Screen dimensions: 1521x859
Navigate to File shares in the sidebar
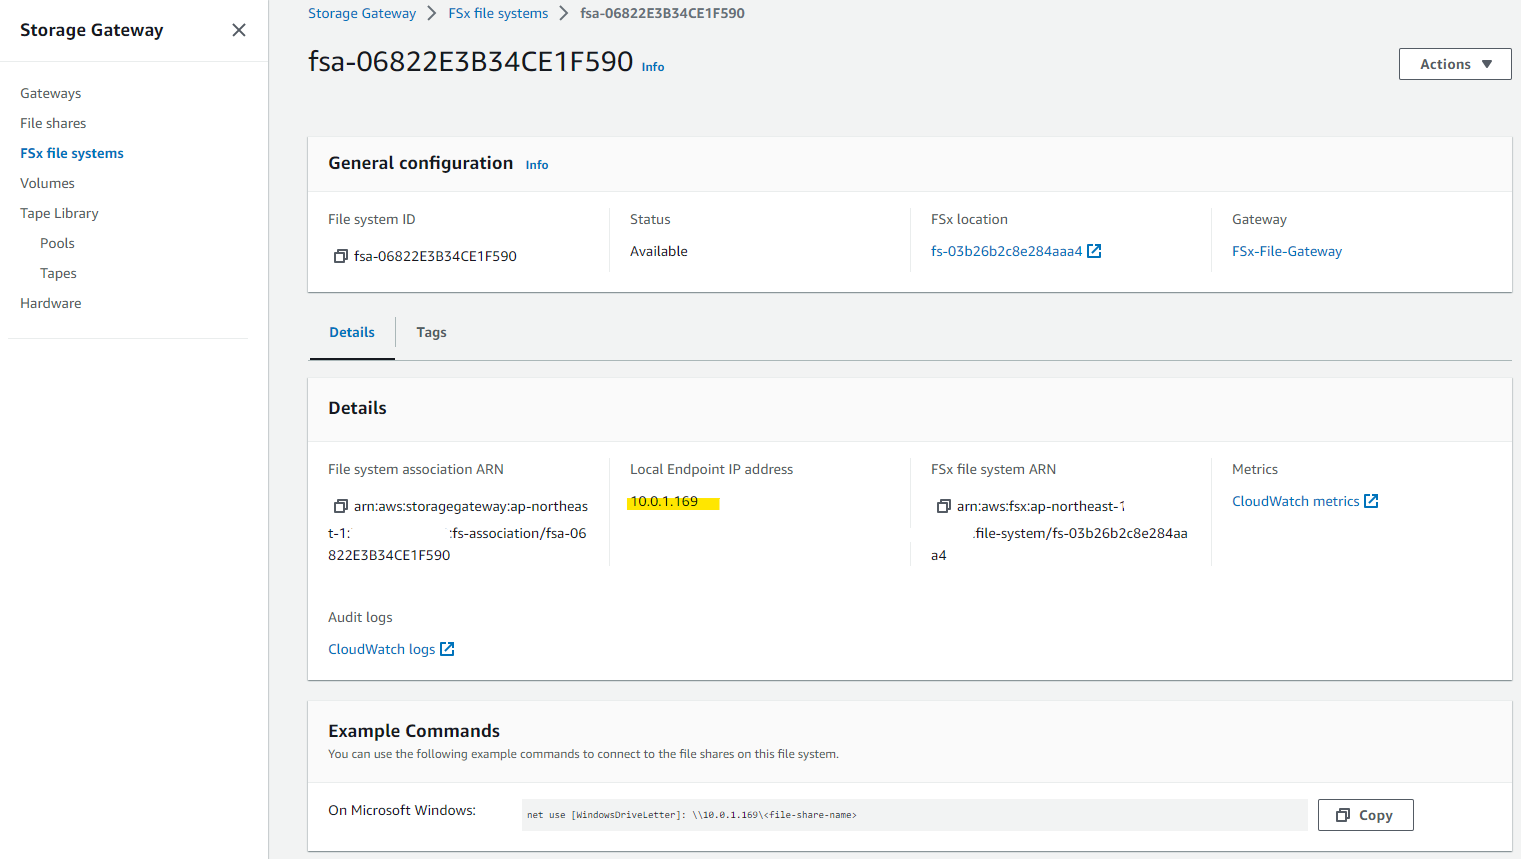[x=52, y=122]
